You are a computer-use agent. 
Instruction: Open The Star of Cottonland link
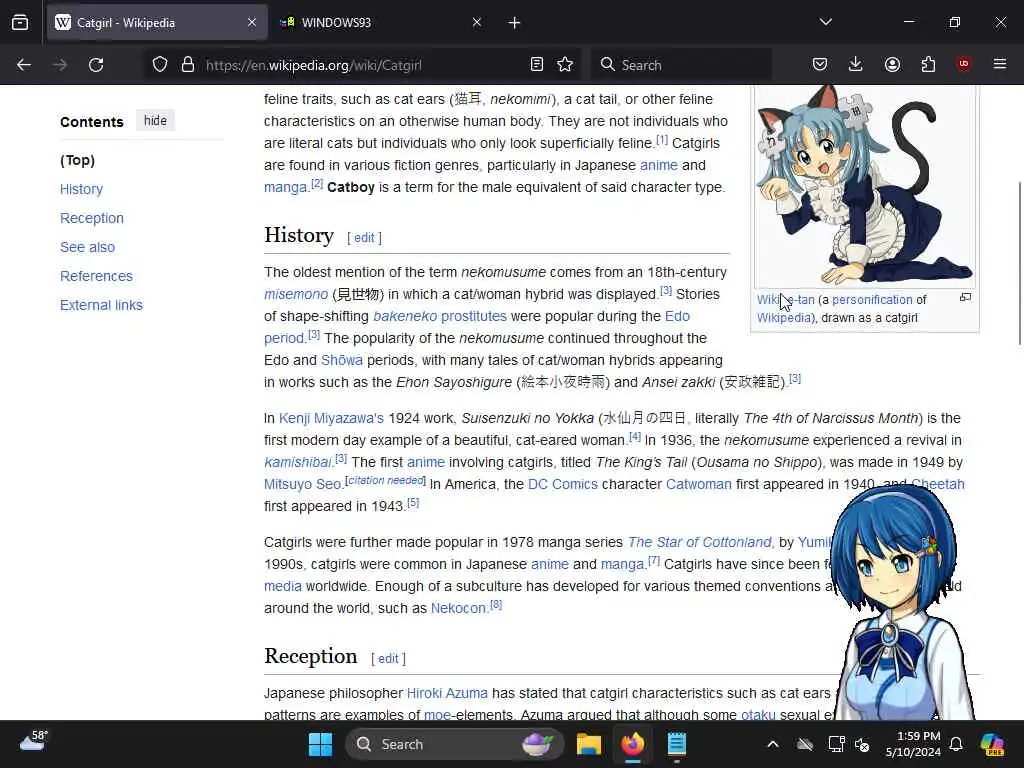699,542
